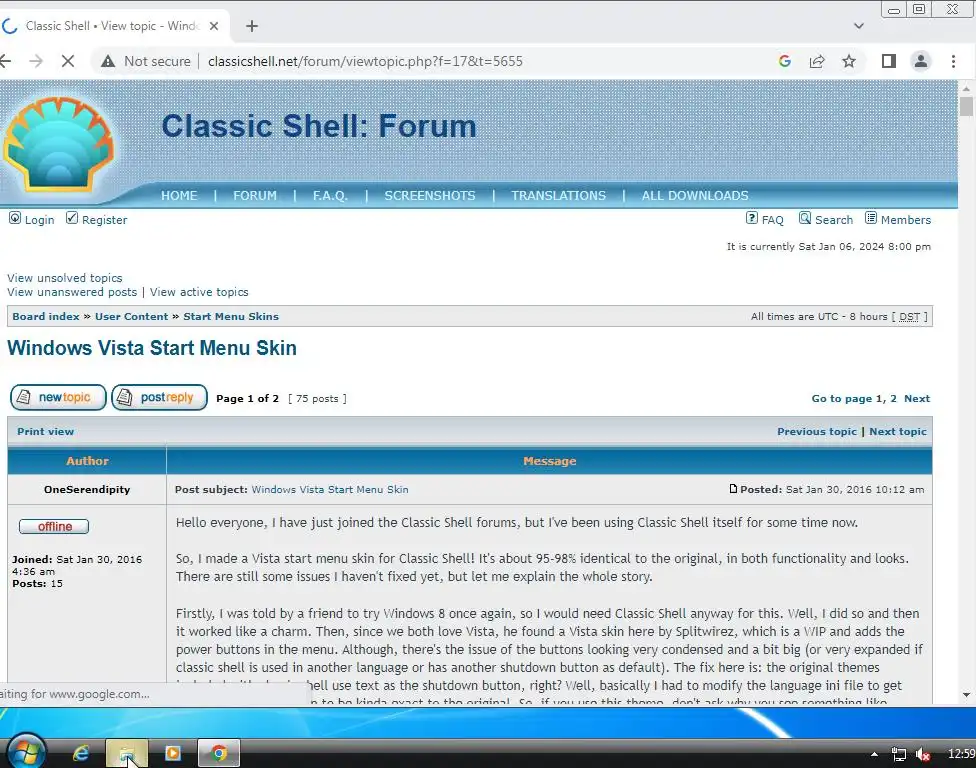This screenshot has width=976, height=768.
Task: Click the new topic button
Action: pyautogui.click(x=58, y=397)
